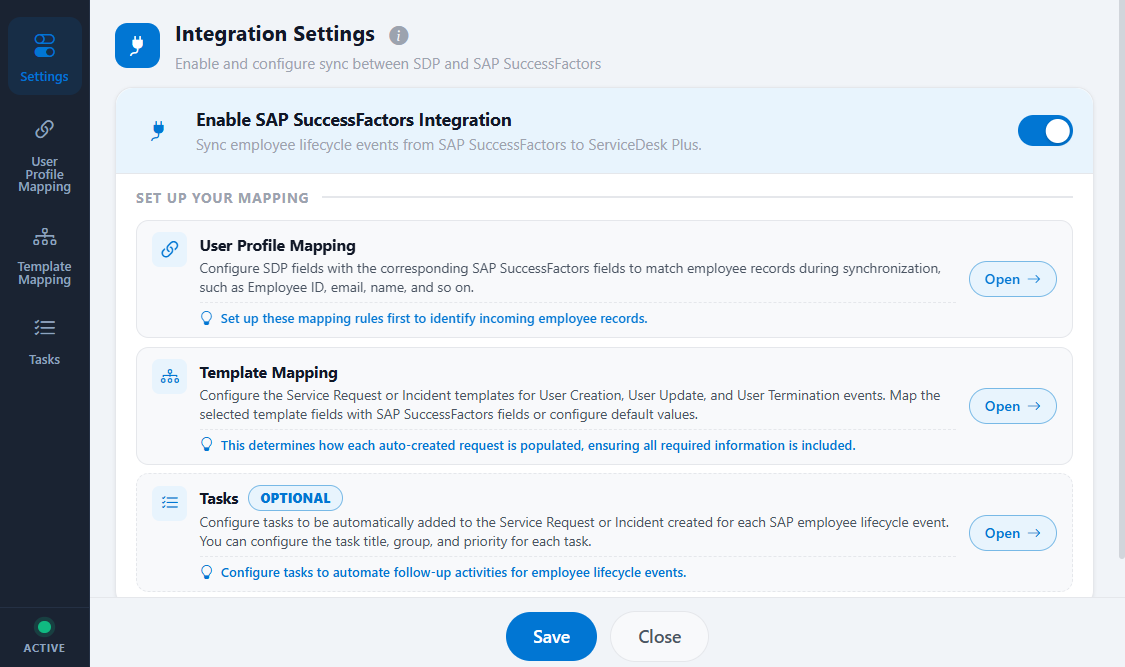This screenshot has height=667, width=1125.
Task: Click the link icon on User Profile Mapping card
Action: click(169, 249)
